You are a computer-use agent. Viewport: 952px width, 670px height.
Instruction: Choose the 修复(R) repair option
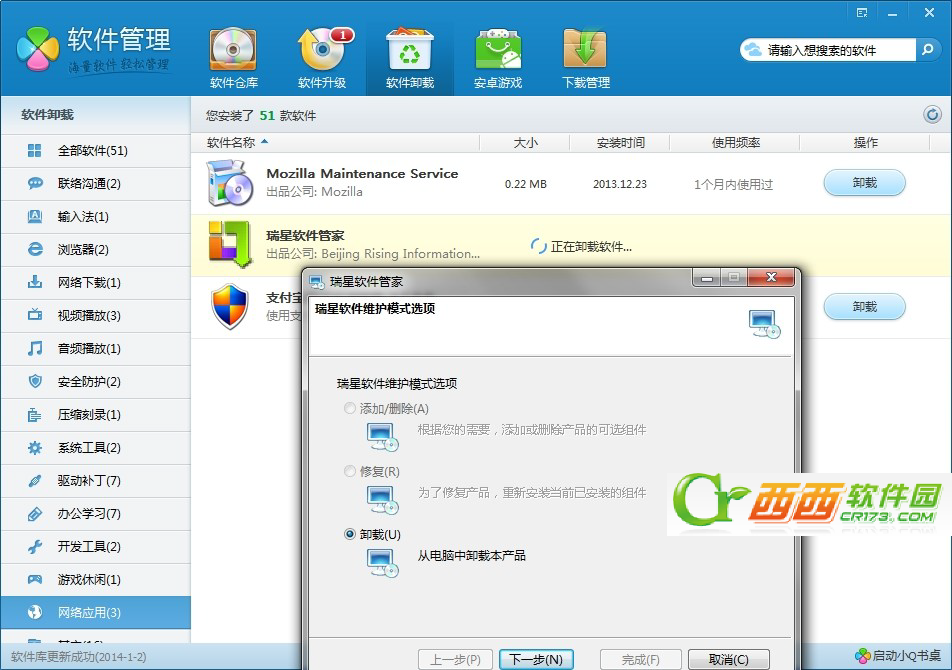(350, 471)
